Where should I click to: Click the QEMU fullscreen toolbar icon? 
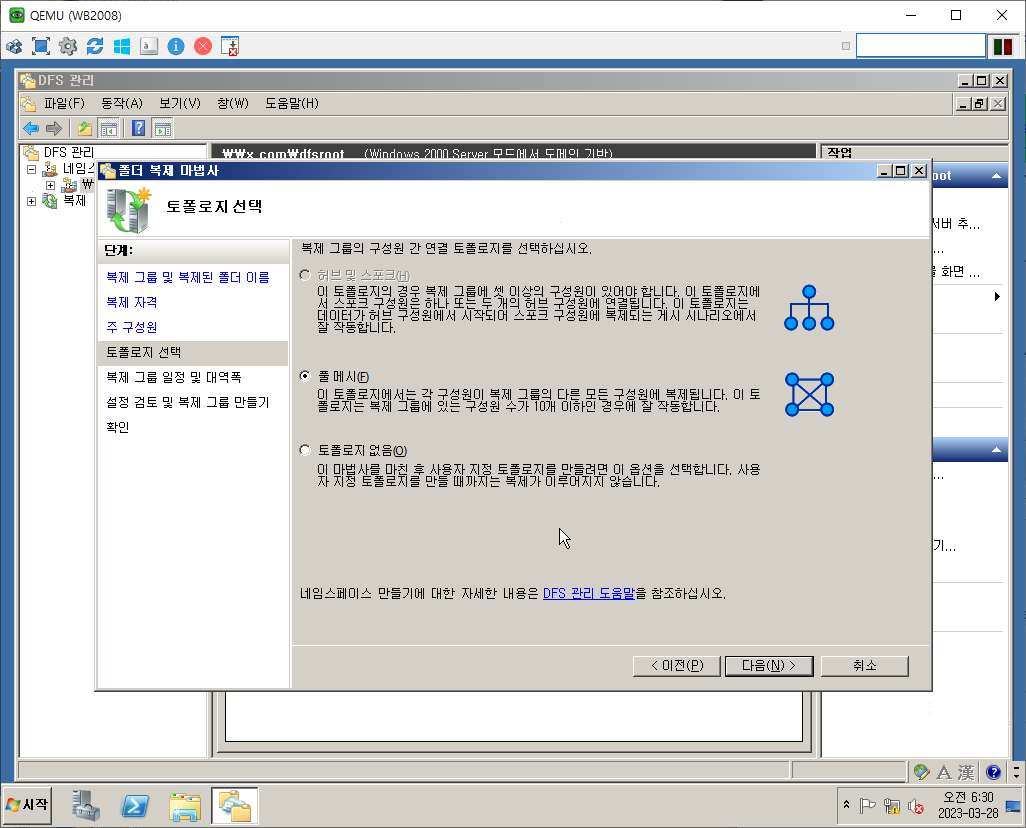point(41,46)
